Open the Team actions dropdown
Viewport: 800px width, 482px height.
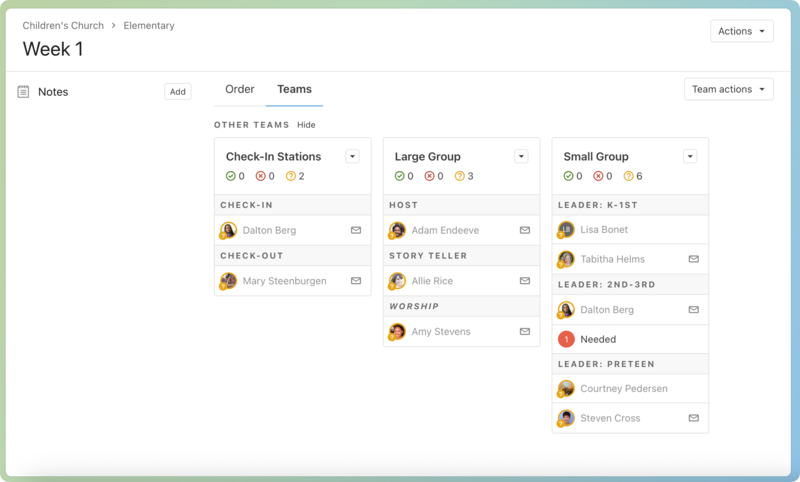[729, 90]
